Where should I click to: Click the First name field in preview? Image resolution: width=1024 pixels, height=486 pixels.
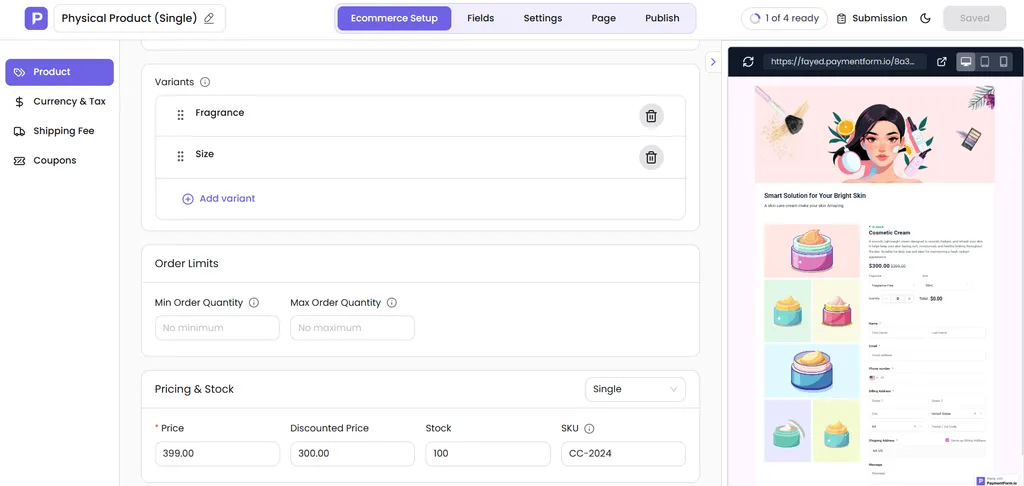pos(898,333)
